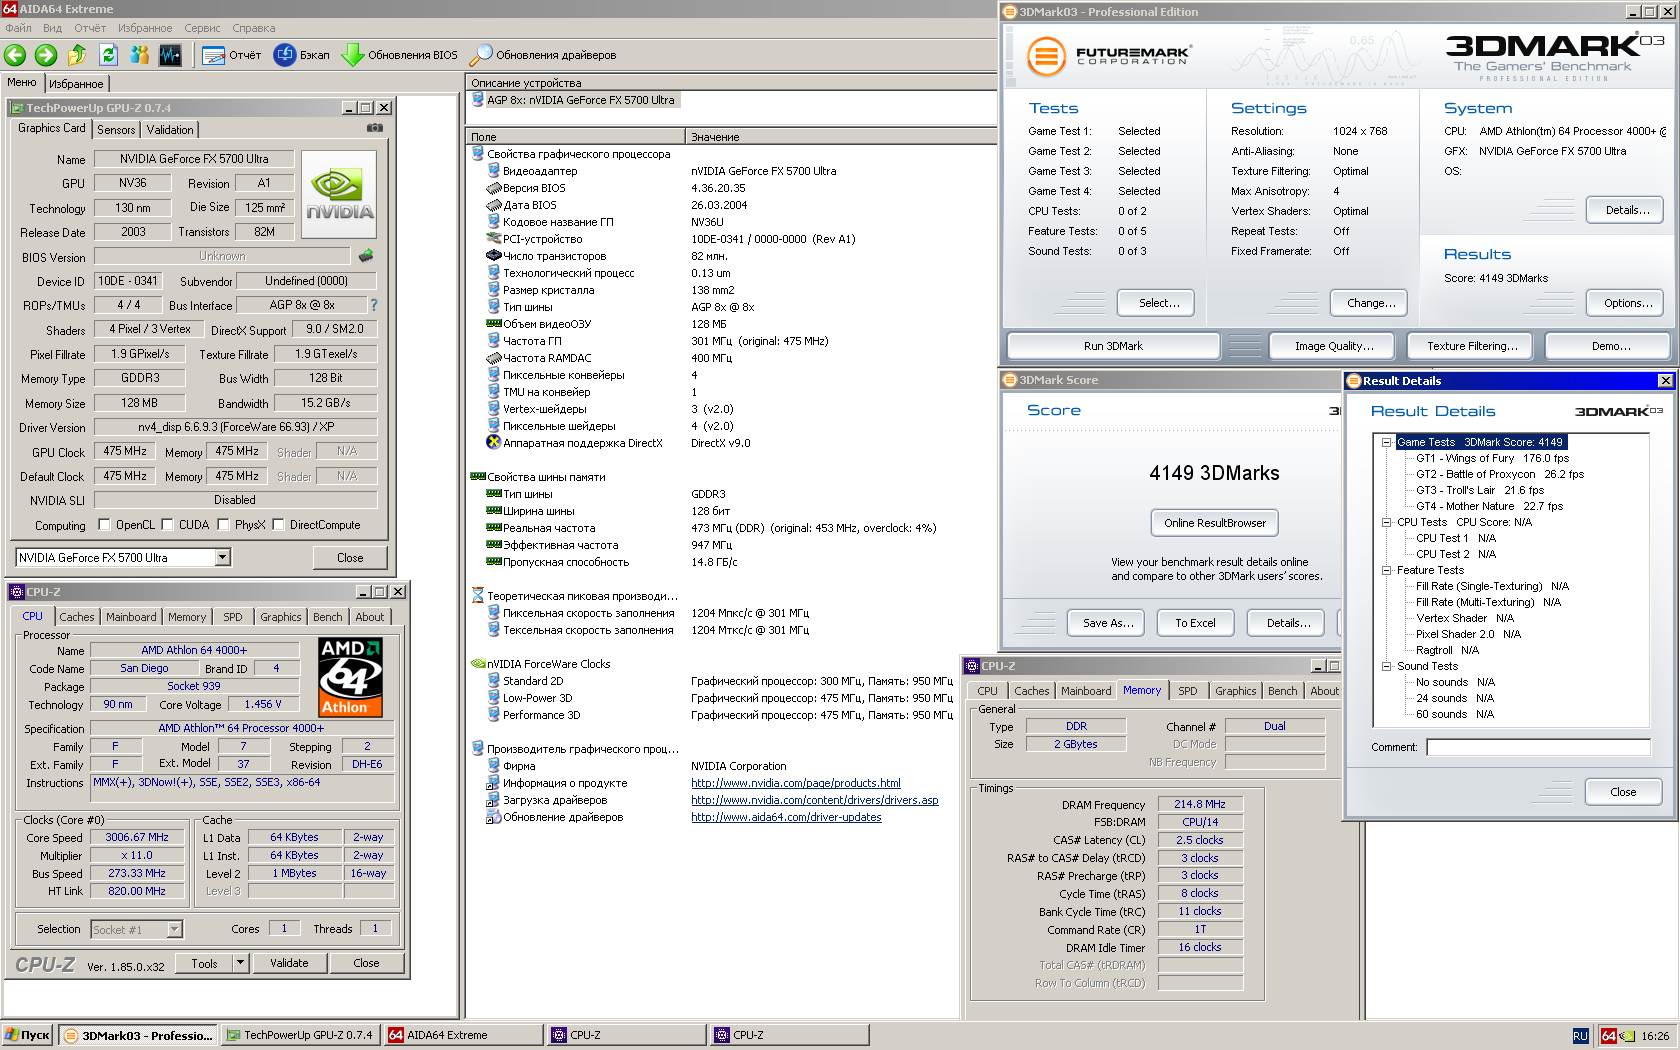Save the BIOS with GPU-Z's chip icon
The width and height of the screenshot is (1680, 1050).
pyautogui.click(x=366, y=256)
